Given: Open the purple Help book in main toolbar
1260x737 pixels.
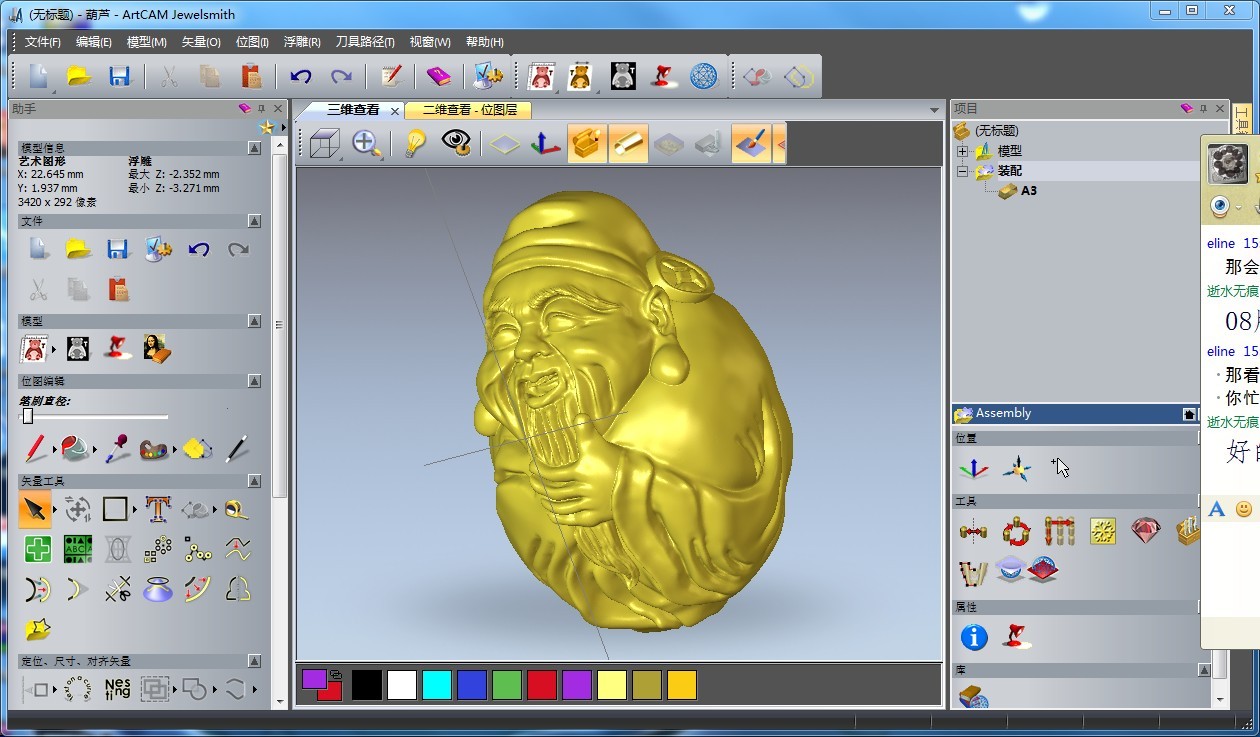Looking at the screenshot, I should click(x=439, y=76).
